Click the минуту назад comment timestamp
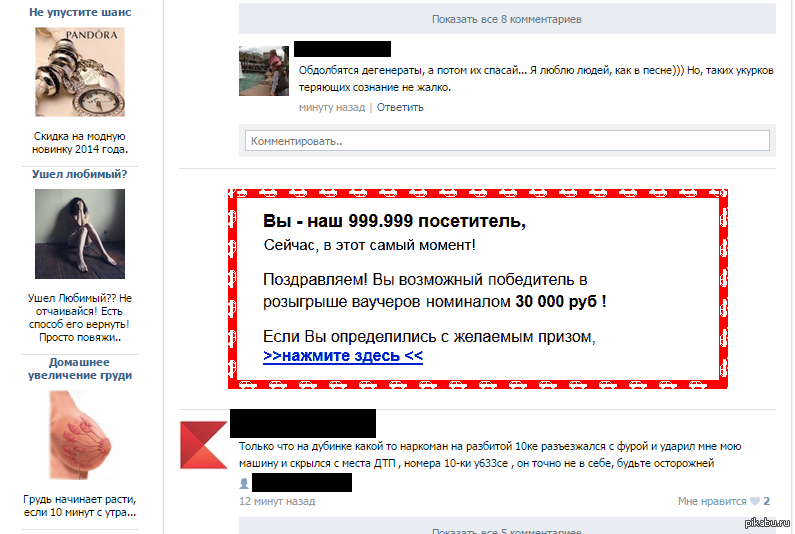Screen dimensions: 795x534 [332, 108]
